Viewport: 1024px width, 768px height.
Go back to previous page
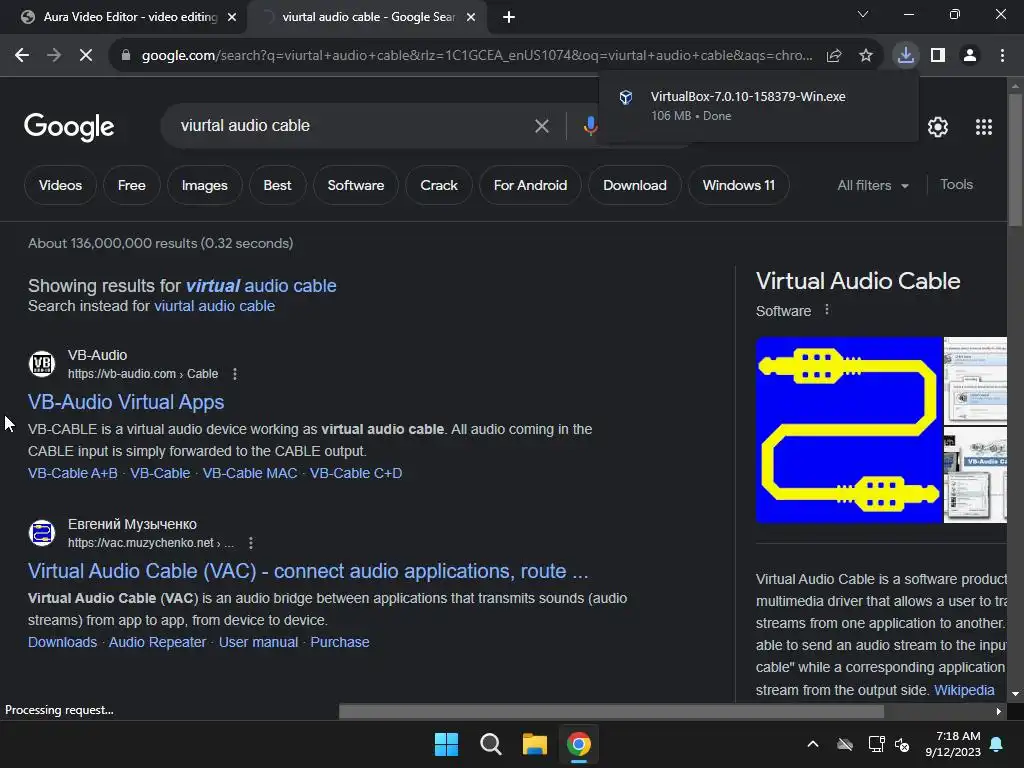(x=22, y=56)
